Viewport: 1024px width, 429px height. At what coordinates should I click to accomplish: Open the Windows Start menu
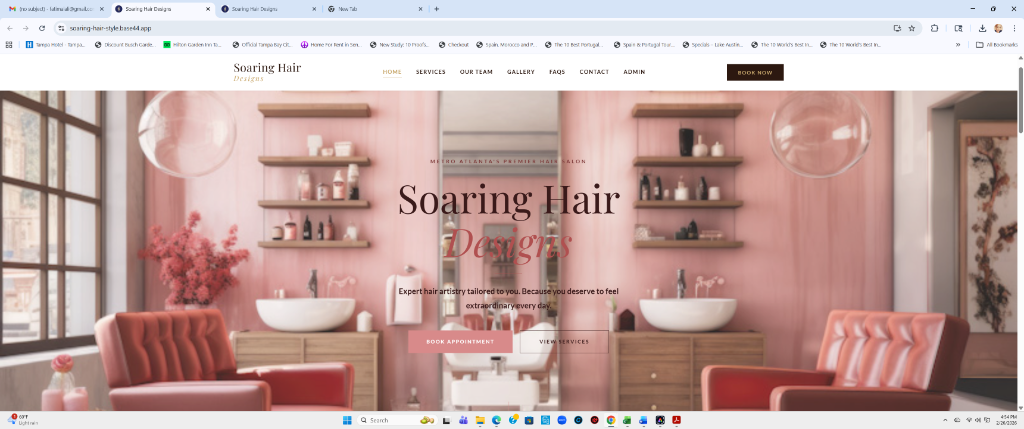(x=347, y=420)
